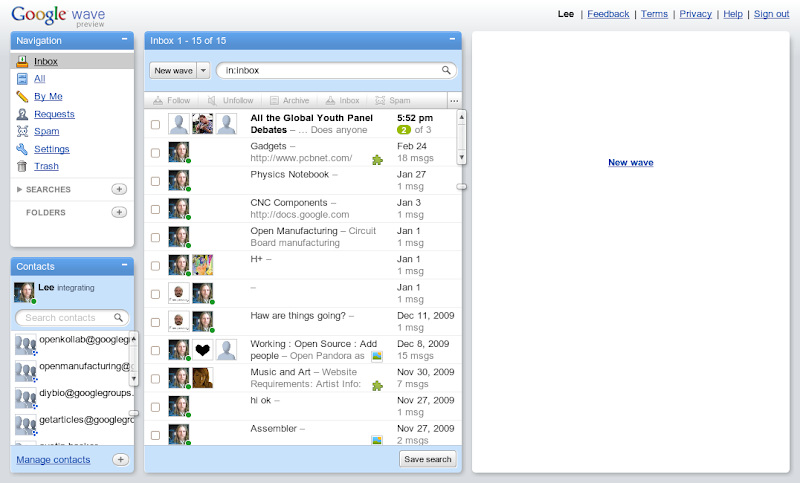
Task: Click the contacts list scroll down arrow
Action: [134, 379]
